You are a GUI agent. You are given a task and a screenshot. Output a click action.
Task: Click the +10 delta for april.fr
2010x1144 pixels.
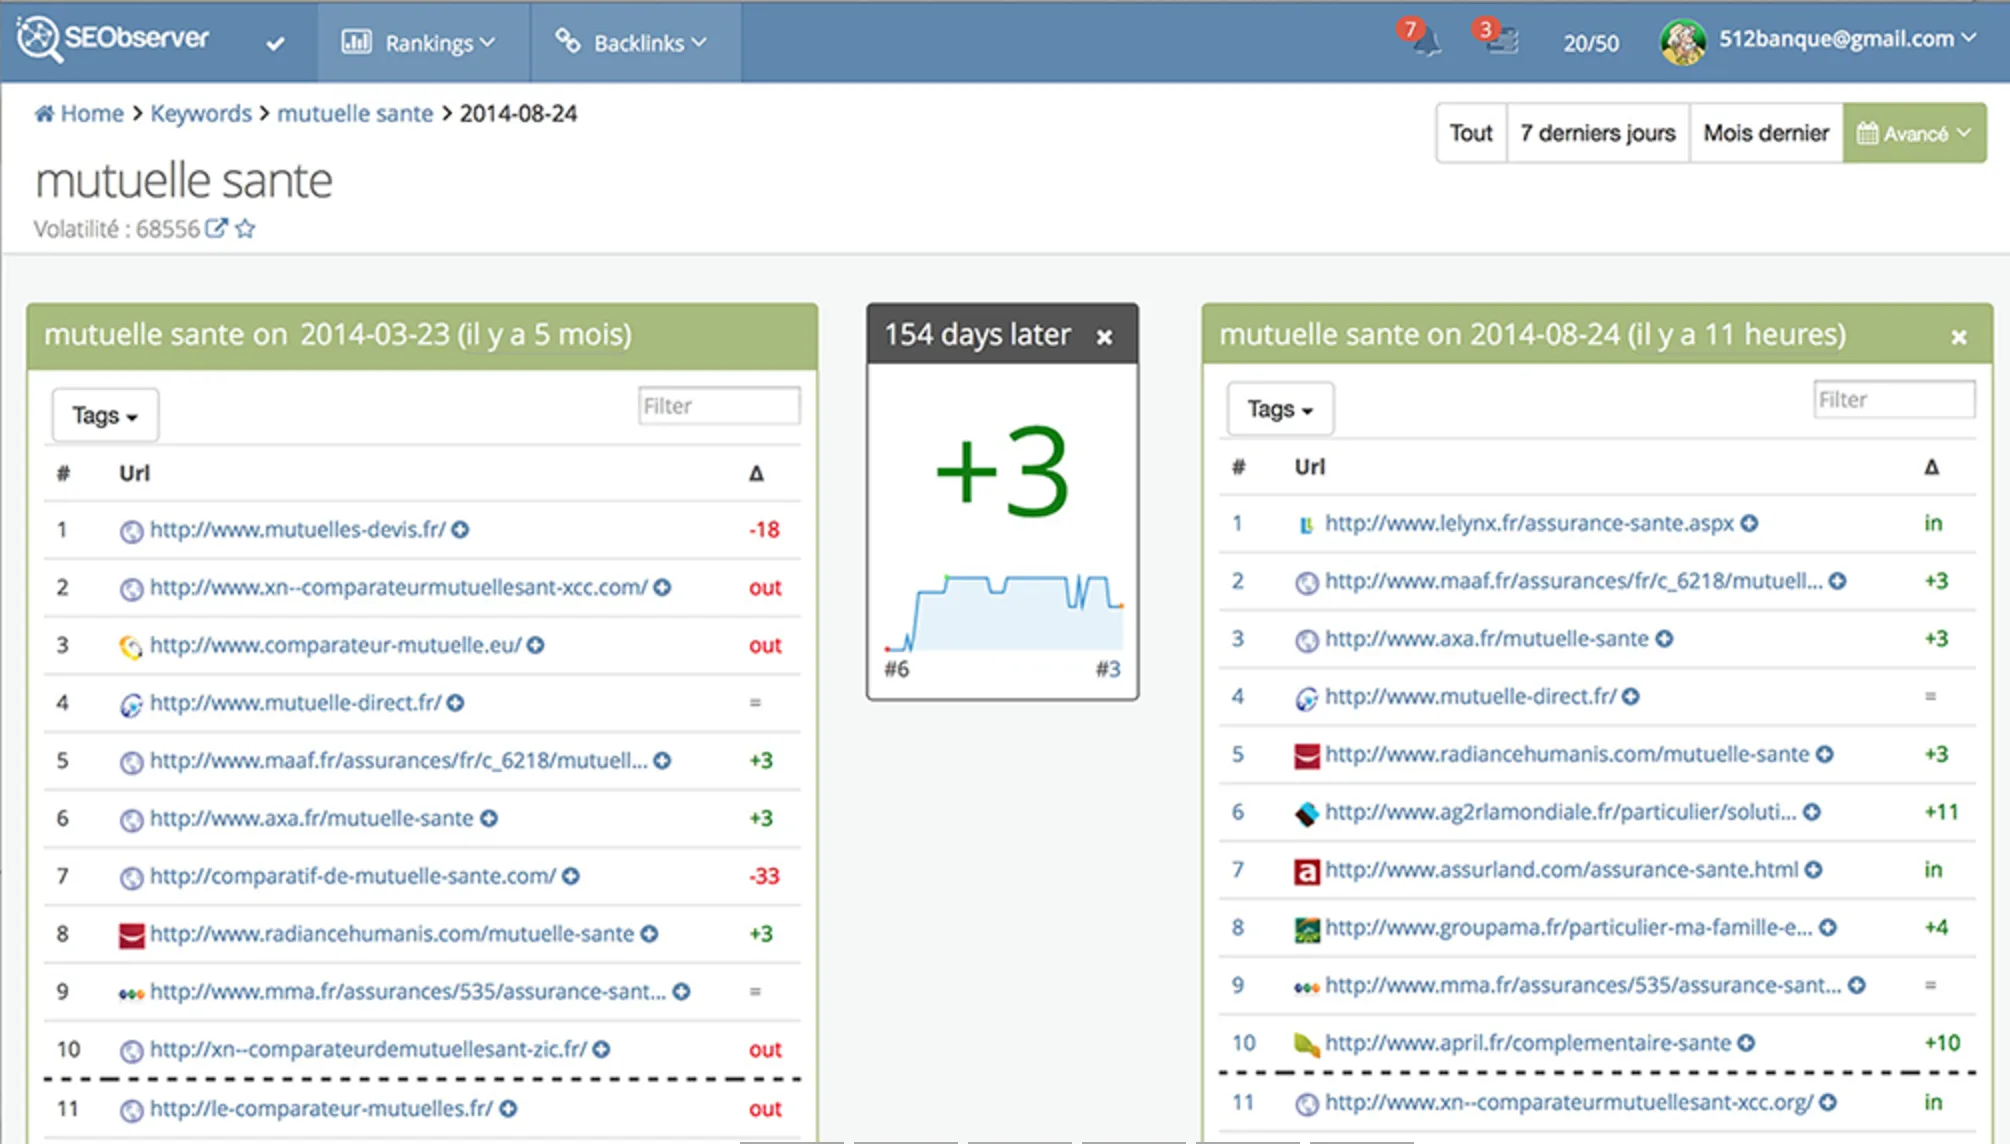point(1942,1043)
